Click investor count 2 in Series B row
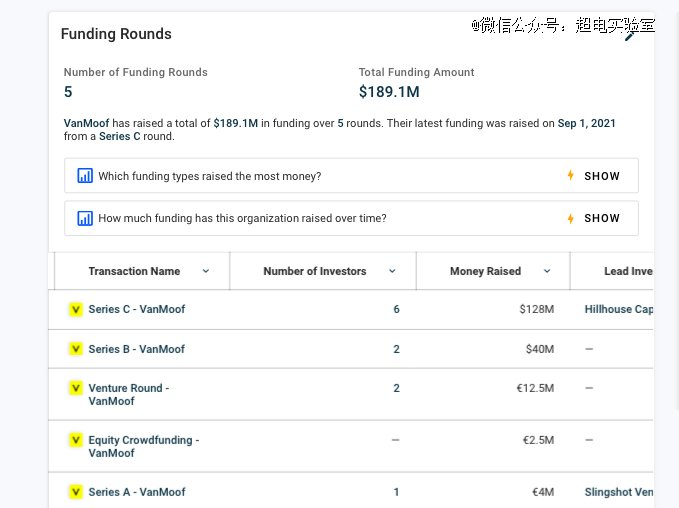 [396, 349]
